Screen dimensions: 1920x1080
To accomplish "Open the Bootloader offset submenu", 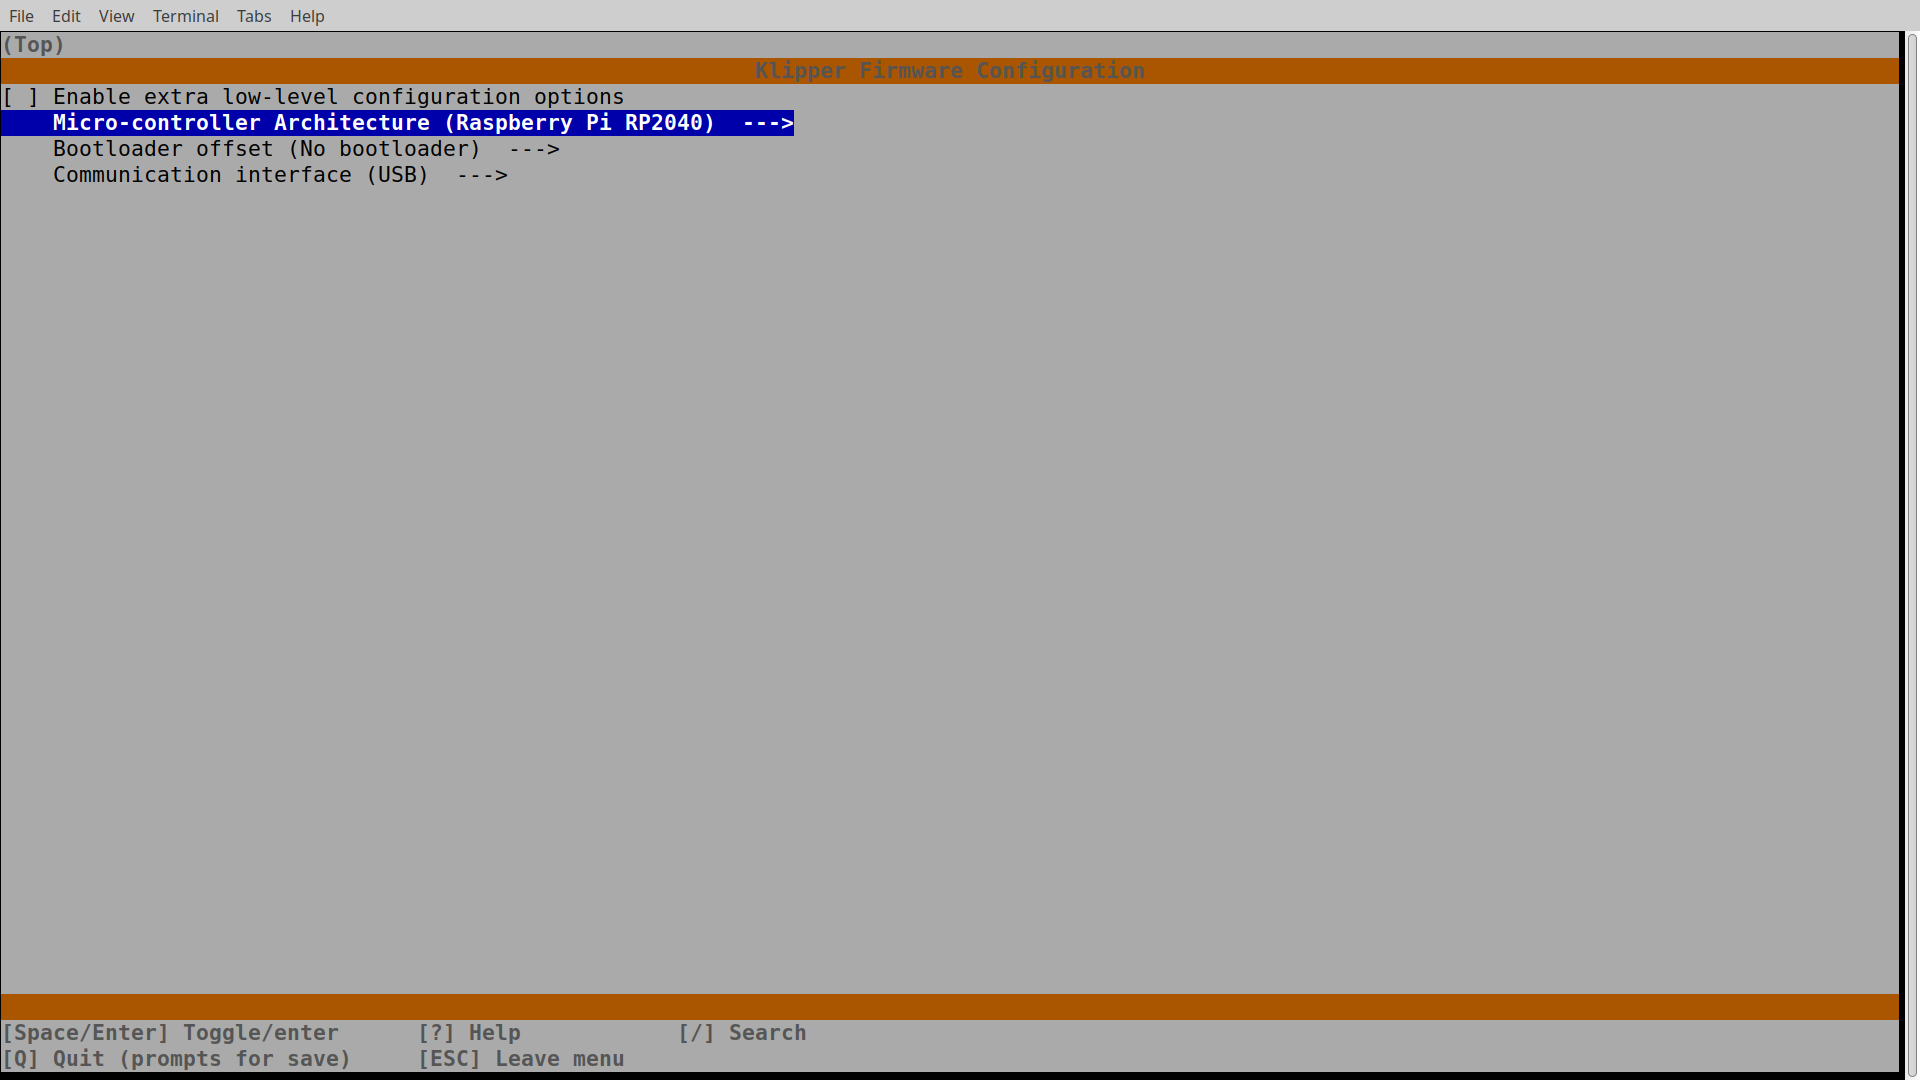I will click(x=266, y=149).
